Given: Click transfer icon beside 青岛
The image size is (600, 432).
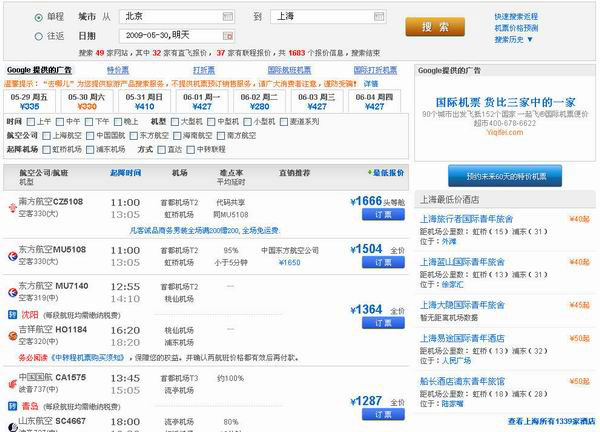Looking at the screenshot, I should [12, 406].
